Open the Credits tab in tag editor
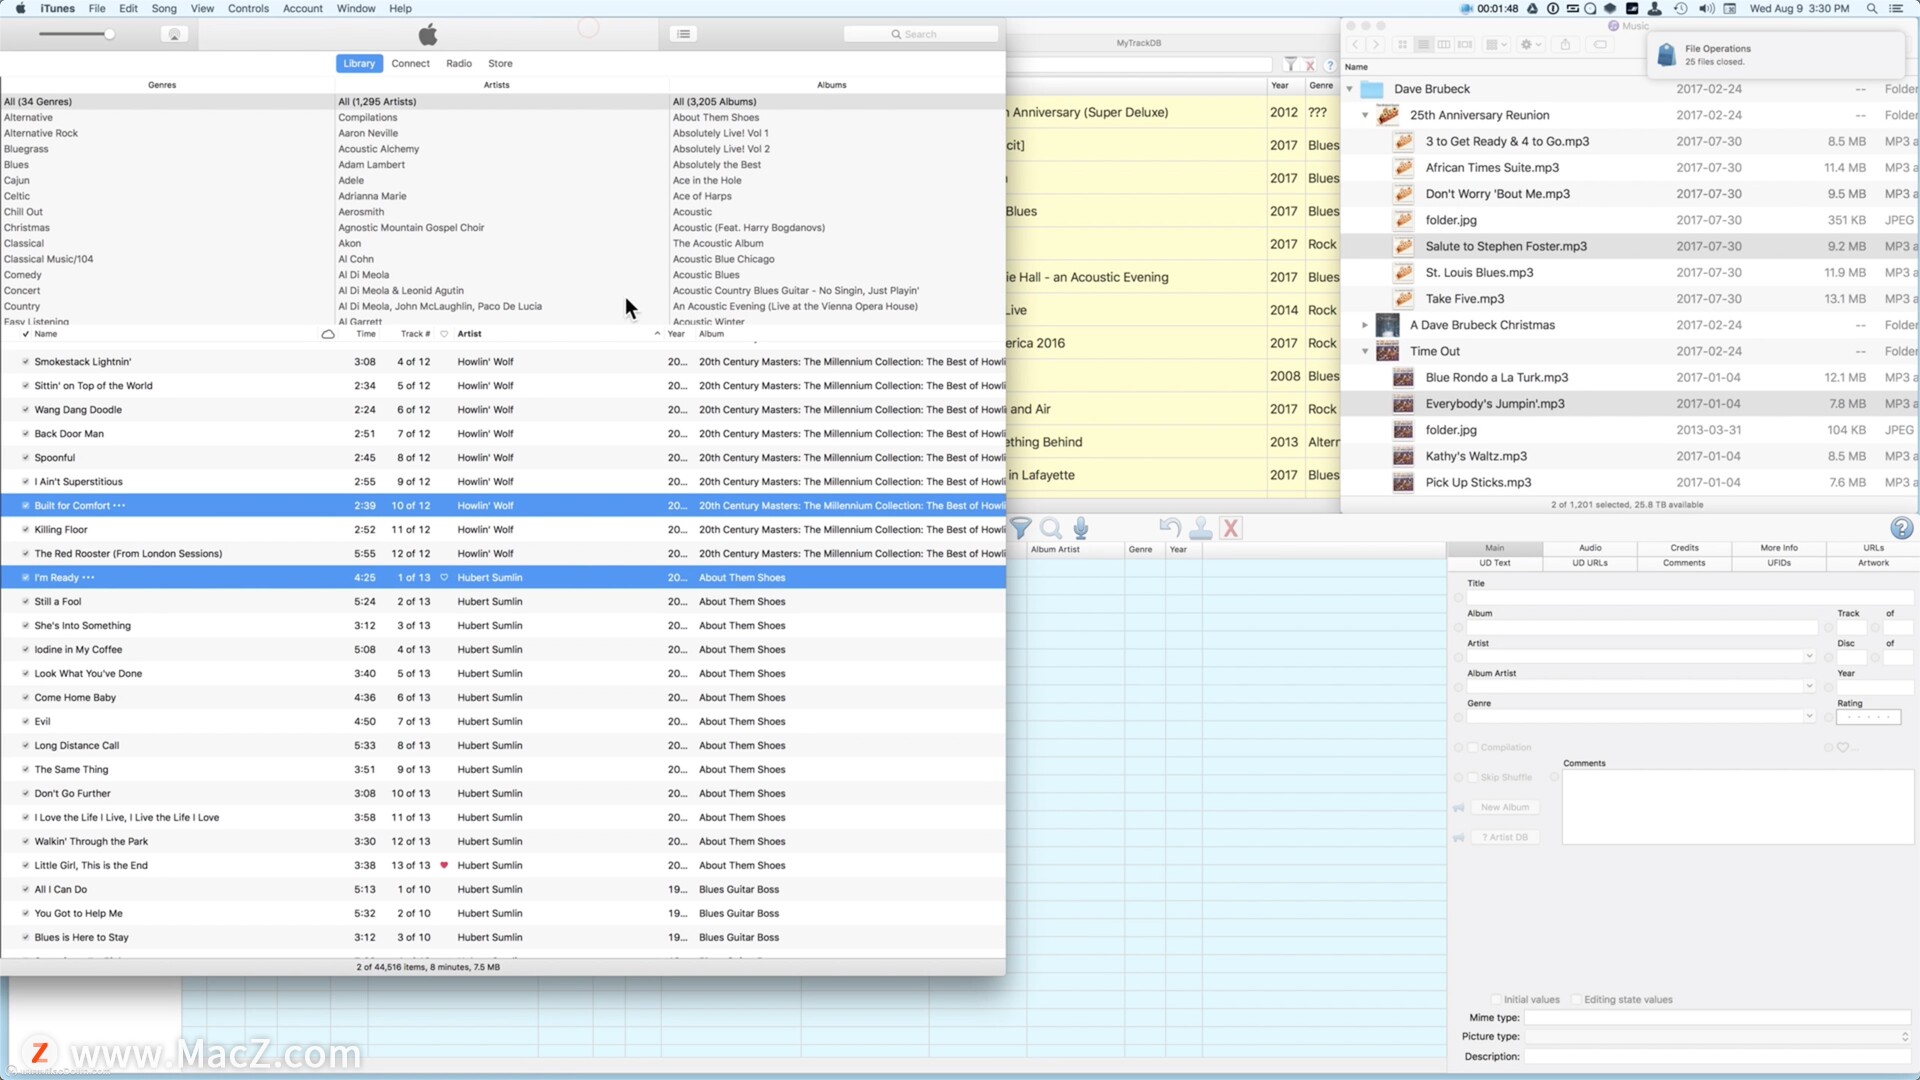The height and width of the screenshot is (1080, 1920). coord(1684,548)
